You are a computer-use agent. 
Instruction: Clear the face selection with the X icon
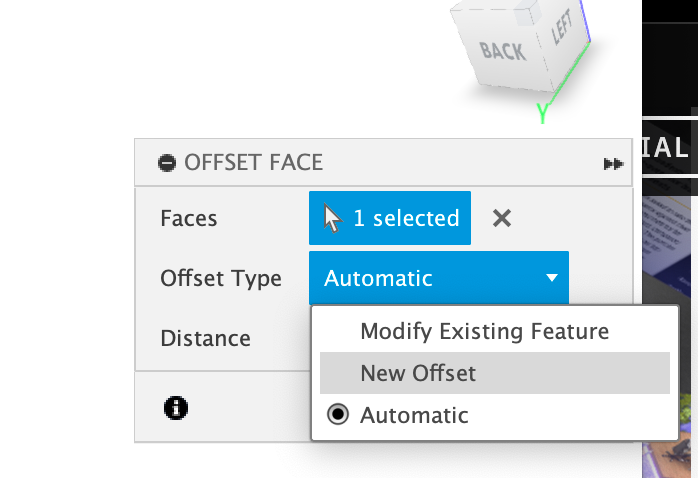click(502, 218)
